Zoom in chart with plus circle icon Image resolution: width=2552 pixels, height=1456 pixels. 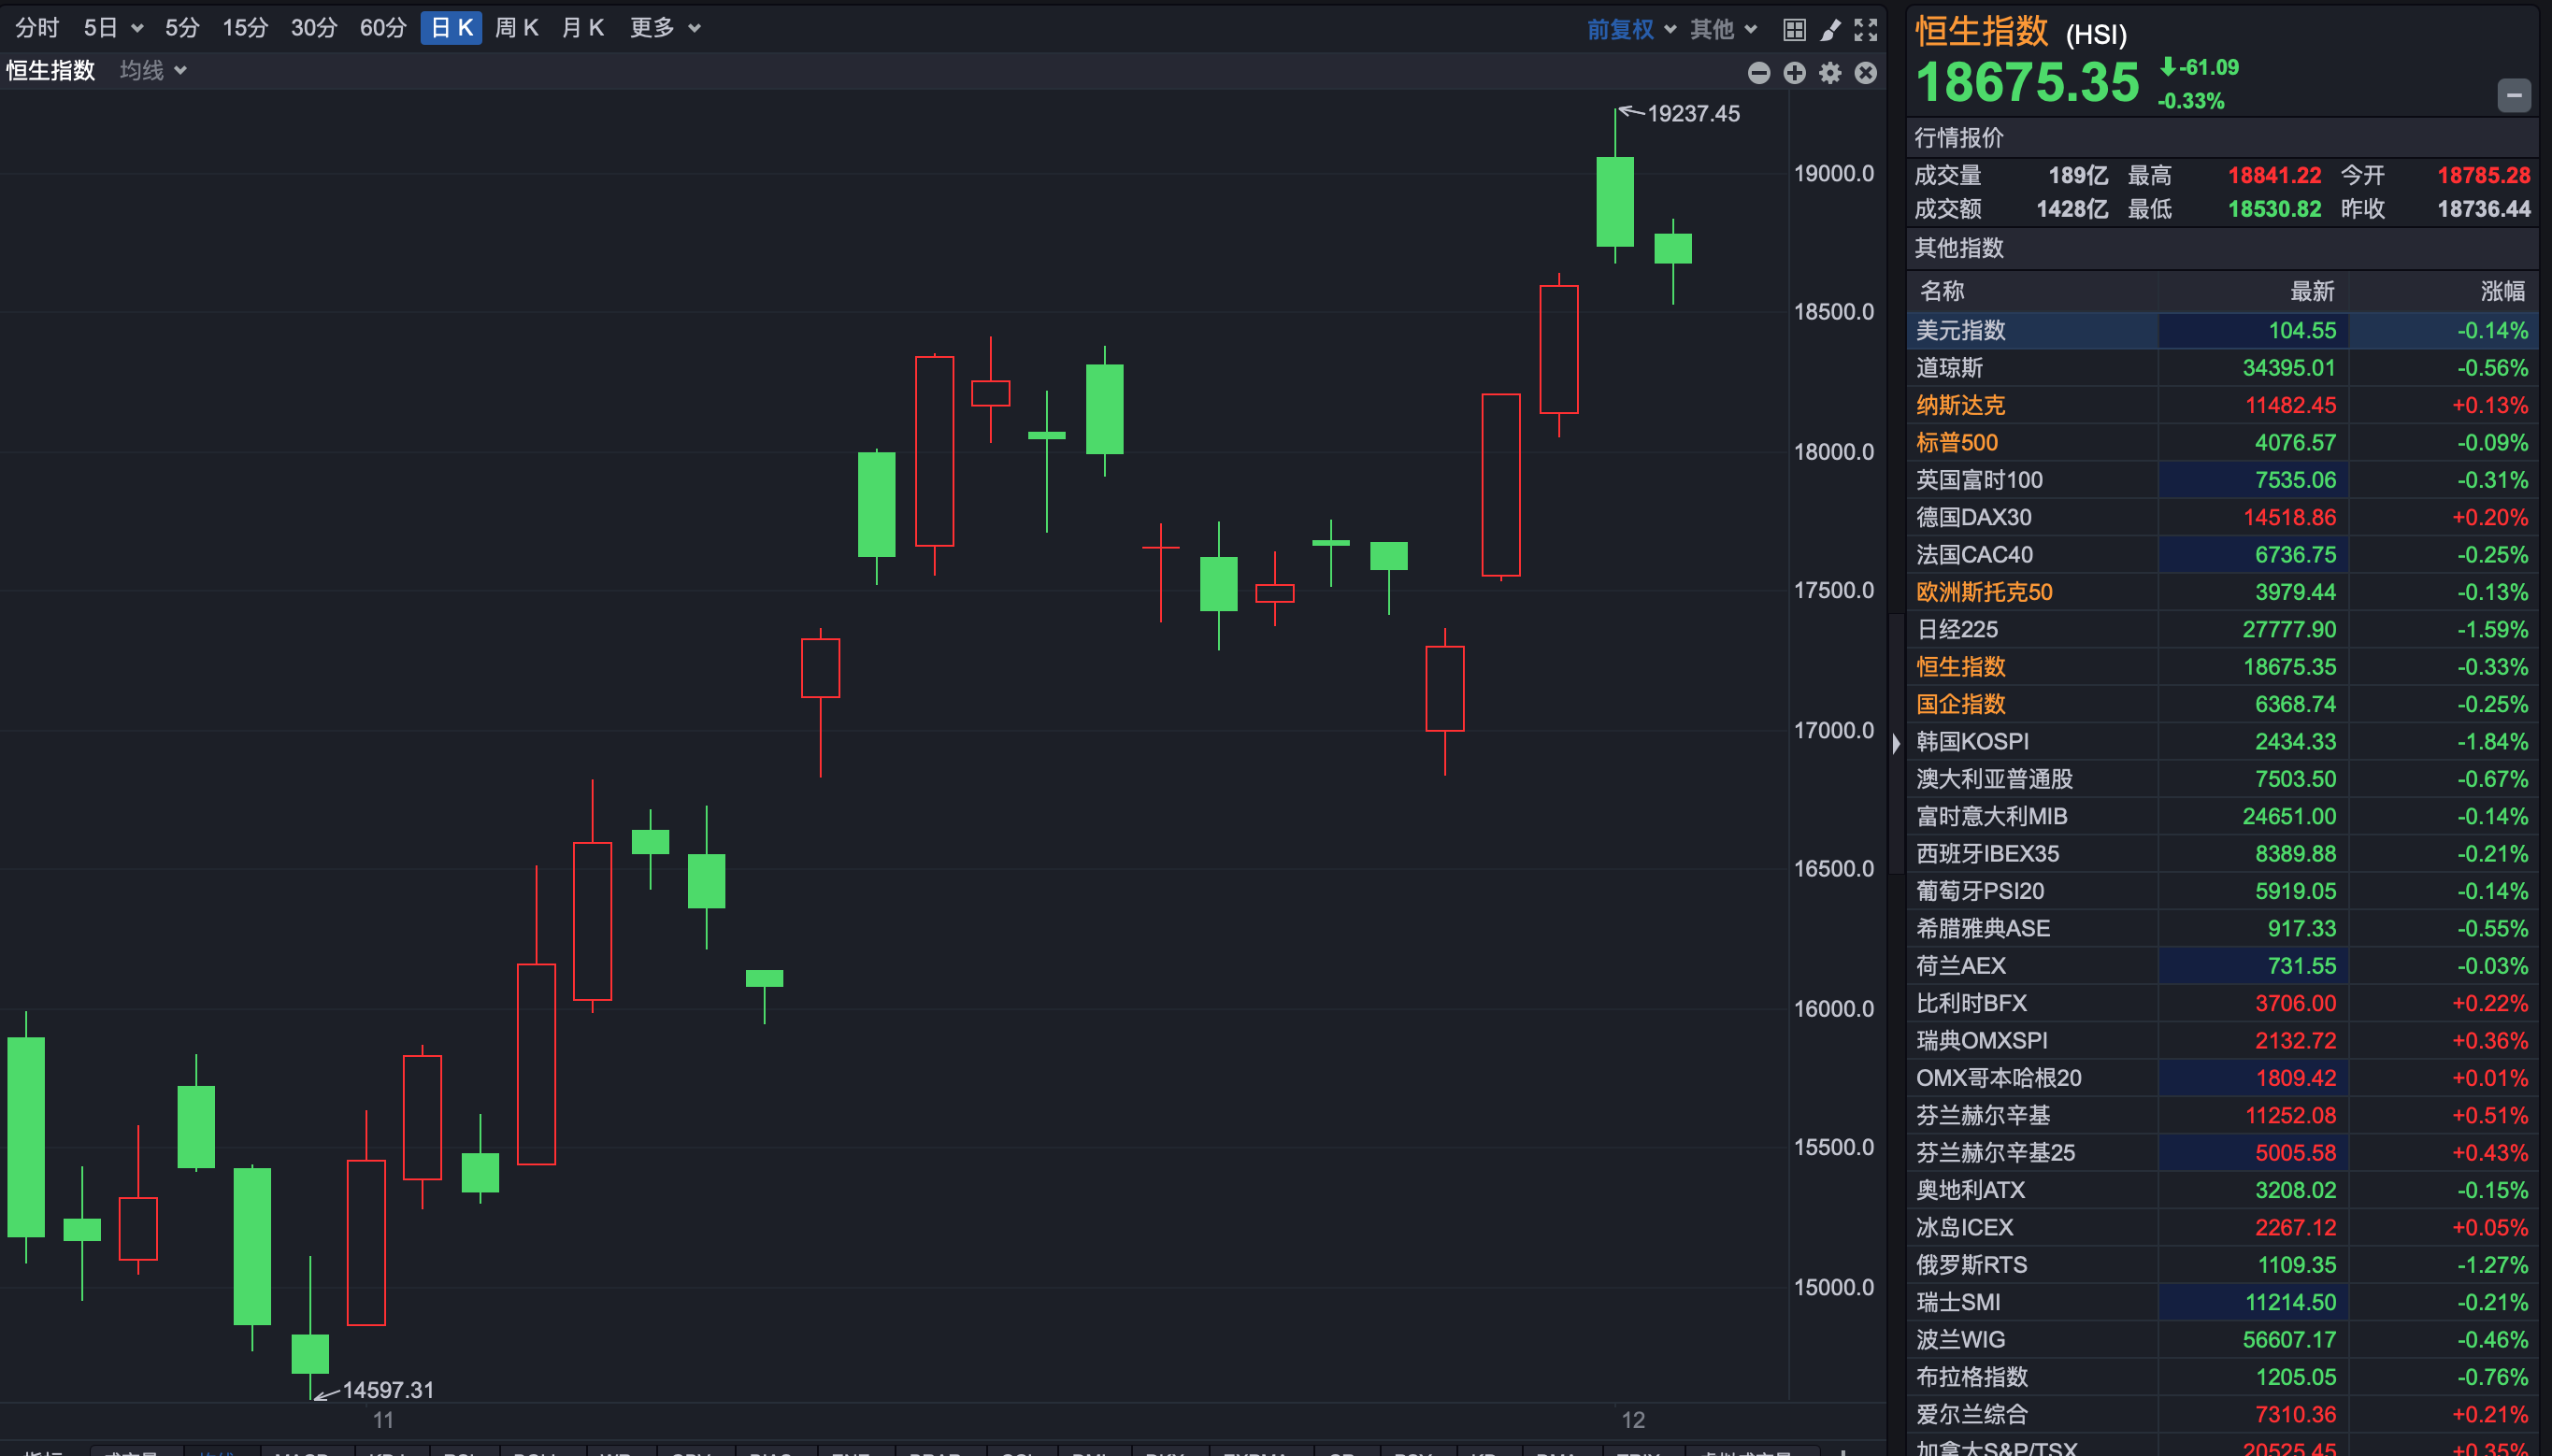point(1794,73)
